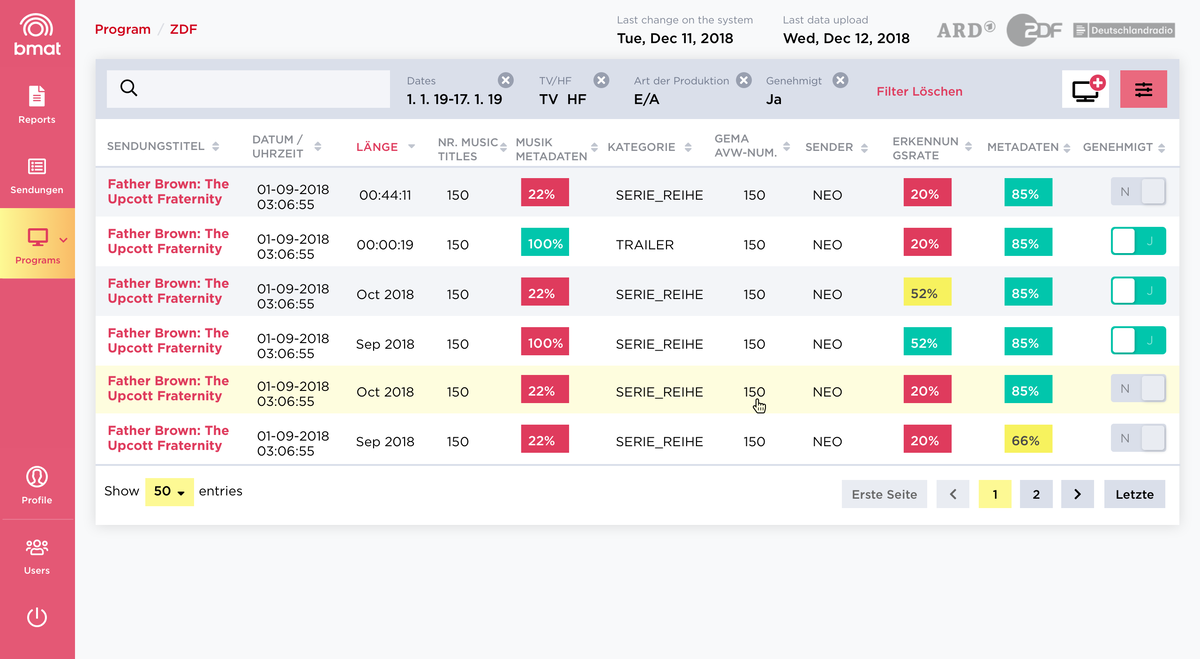This screenshot has height=659, width=1200.
Task: Go to the last page with Letzte button
Action: click(1134, 493)
